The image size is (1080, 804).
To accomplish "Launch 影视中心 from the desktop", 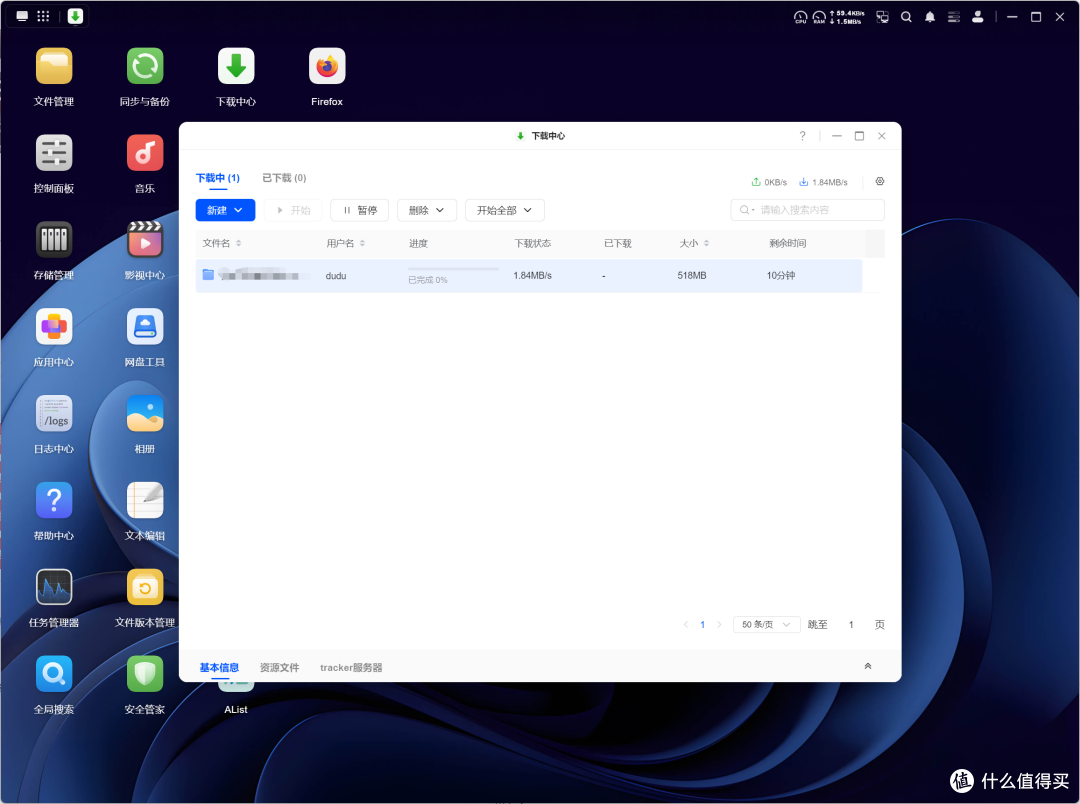I will coord(145,240).
